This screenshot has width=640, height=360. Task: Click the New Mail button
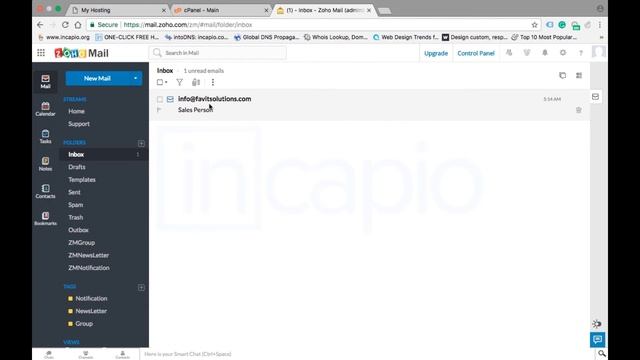click(x=97, y=78)
